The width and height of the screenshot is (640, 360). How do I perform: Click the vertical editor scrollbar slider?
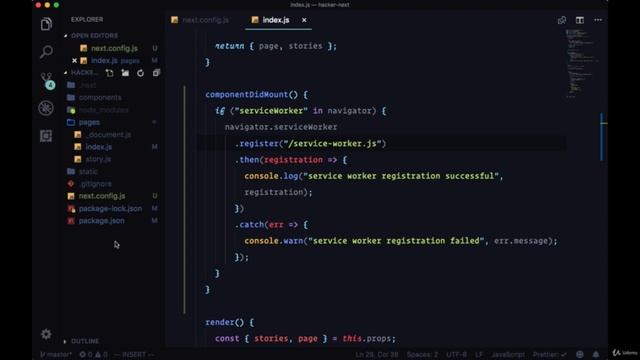point(602,137)
